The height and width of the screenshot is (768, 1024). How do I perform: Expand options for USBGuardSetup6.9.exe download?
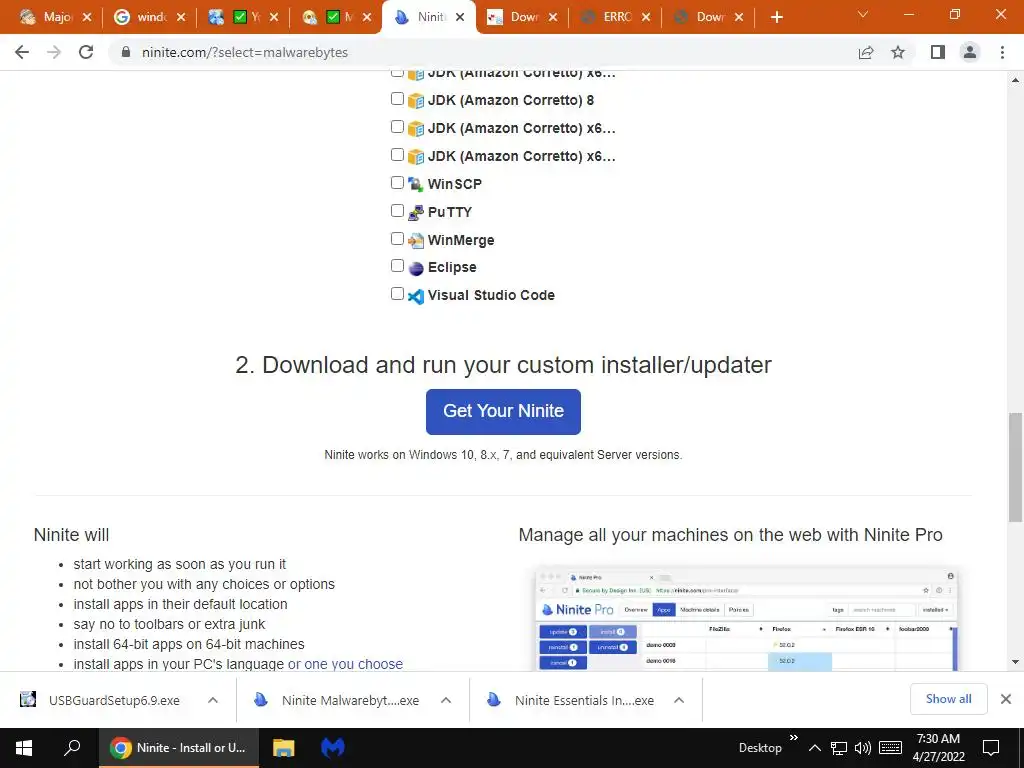[x=213, y=700]
